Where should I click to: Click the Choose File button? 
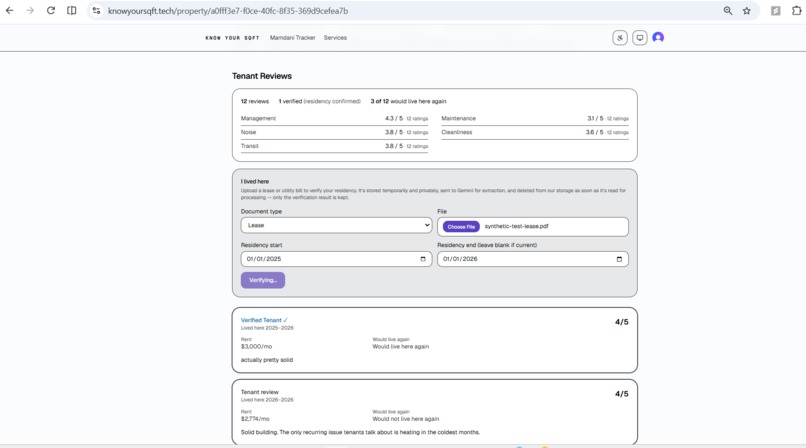pyautogui.click(x=461, y=227)
